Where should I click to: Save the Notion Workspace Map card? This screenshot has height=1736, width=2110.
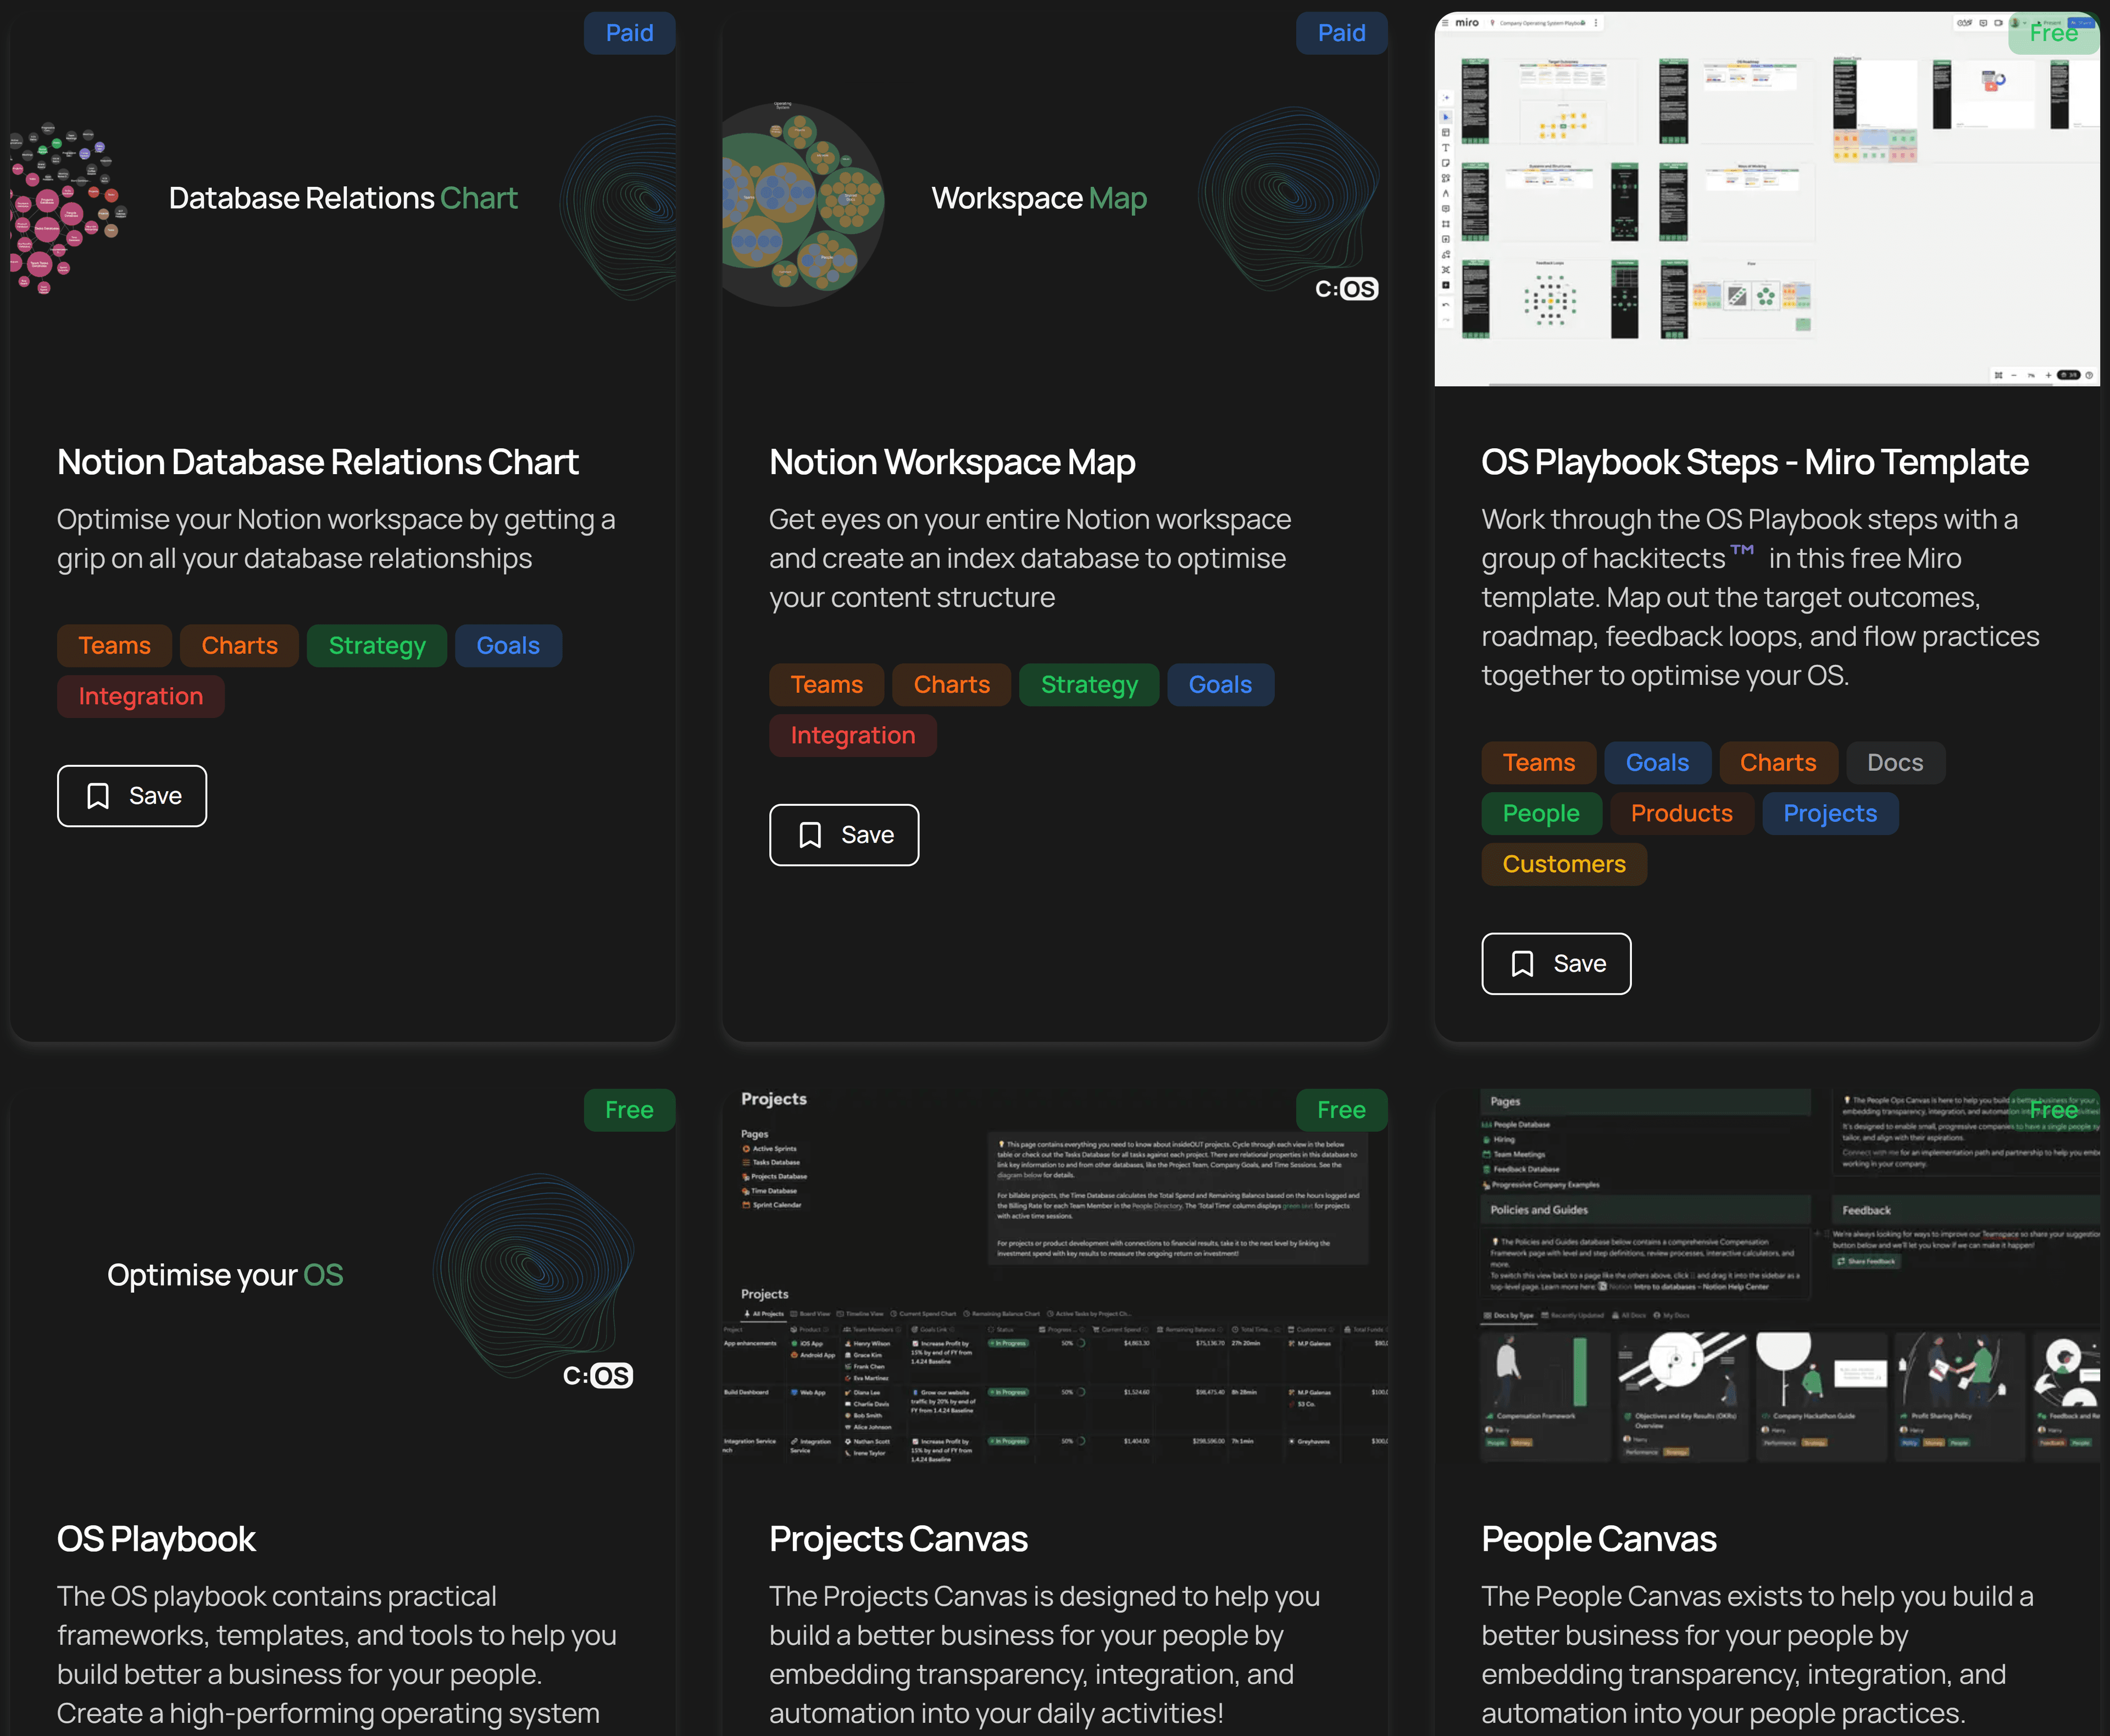(x=844, y=835)
